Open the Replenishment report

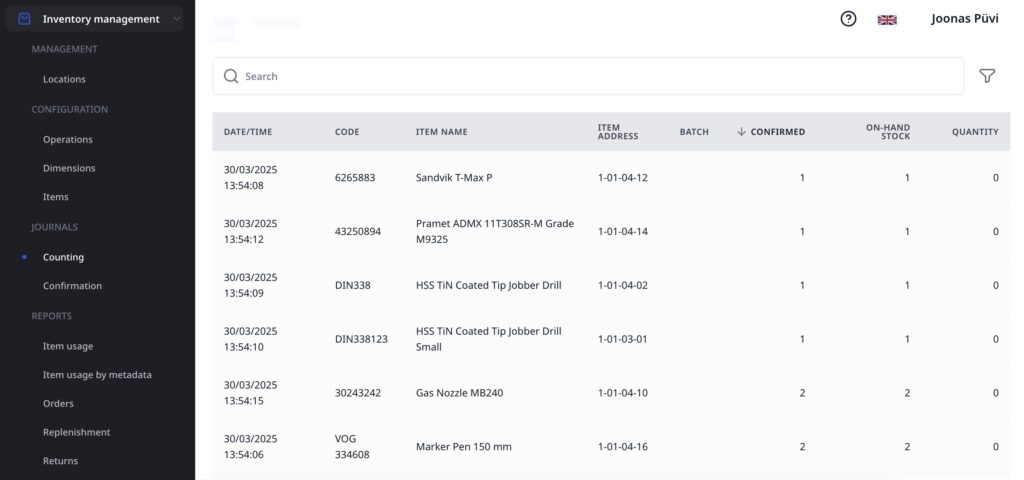coord(76,432)
